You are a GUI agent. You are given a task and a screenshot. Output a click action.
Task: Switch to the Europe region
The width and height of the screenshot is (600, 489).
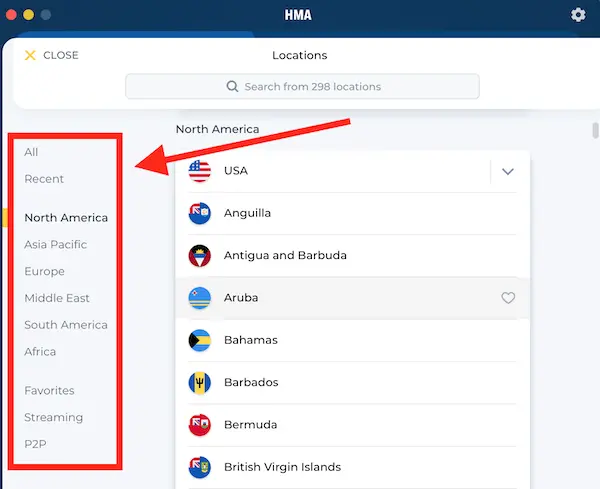(x=44, y=271)
